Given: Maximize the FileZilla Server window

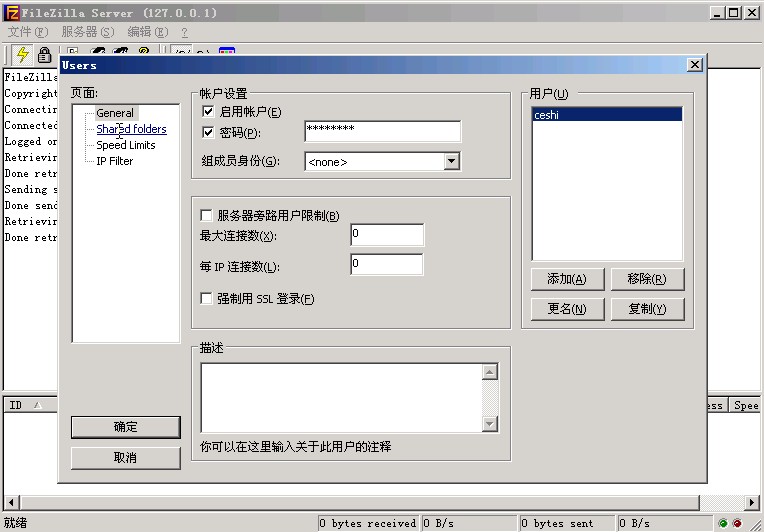Looking at the screenshot, I should pos(734,13).
